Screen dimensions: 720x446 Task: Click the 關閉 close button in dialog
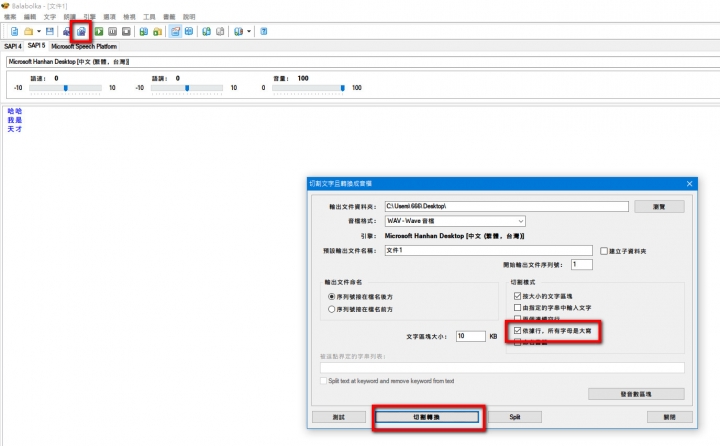pos(669,417)
